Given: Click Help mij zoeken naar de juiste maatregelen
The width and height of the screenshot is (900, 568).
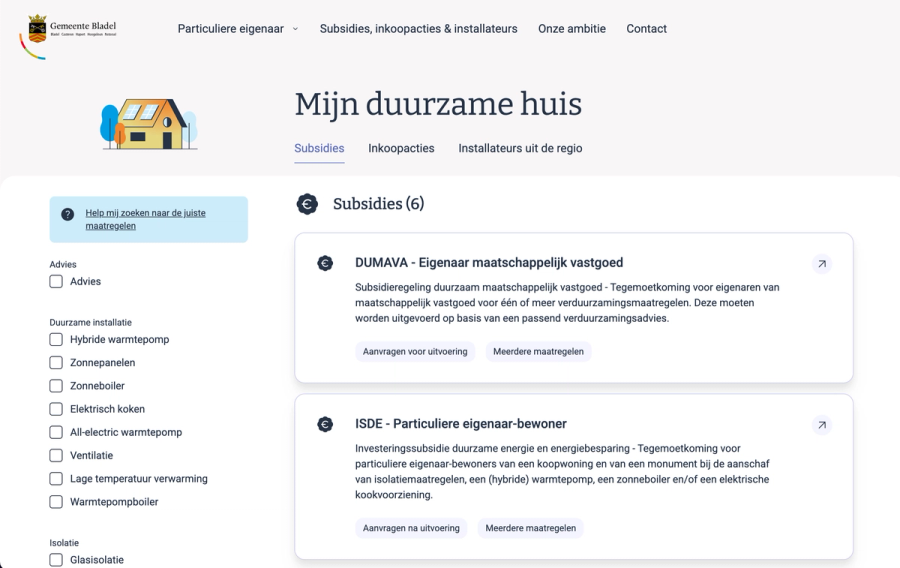Looking at the screenshot, I should click(145, 219).
